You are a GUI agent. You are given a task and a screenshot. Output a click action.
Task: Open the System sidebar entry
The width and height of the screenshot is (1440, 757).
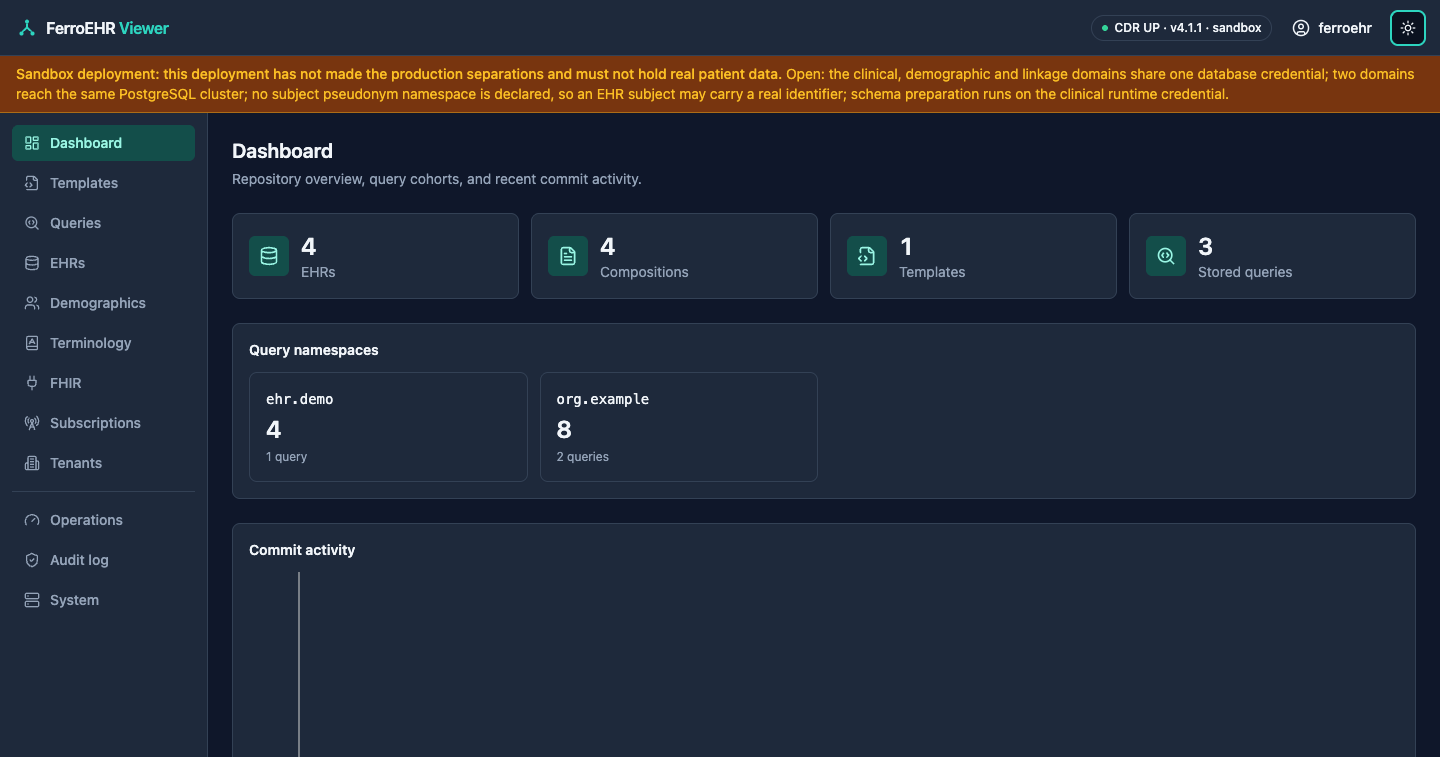103,600
